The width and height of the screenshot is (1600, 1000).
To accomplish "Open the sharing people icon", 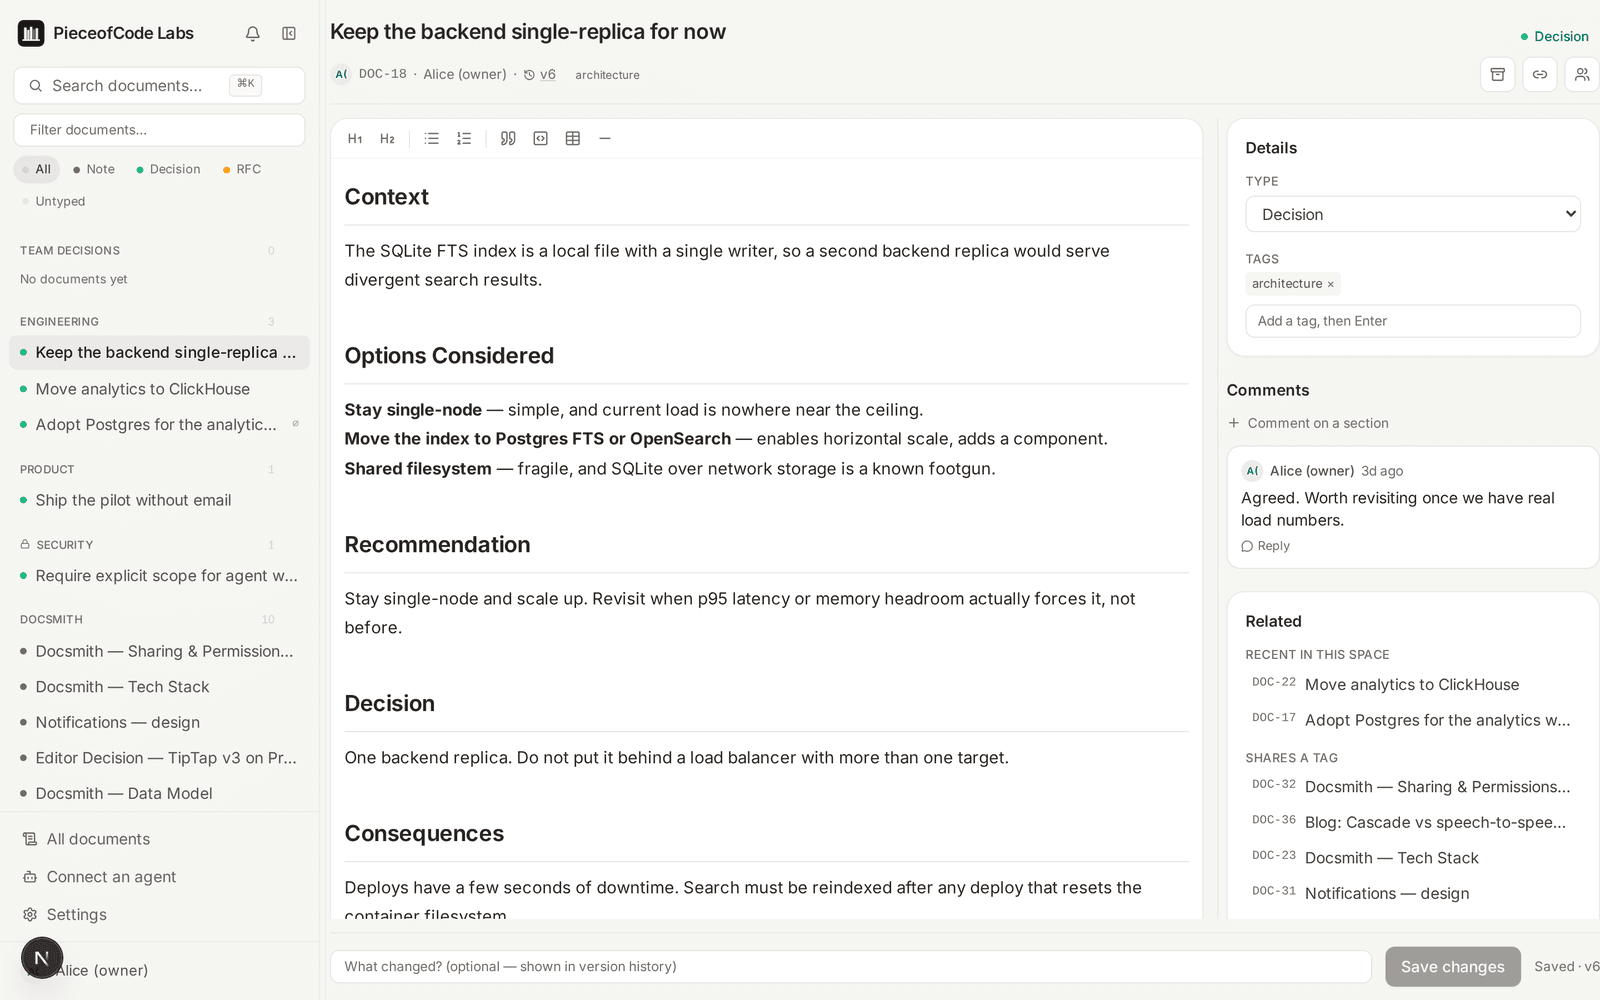I will point(1582,74).
